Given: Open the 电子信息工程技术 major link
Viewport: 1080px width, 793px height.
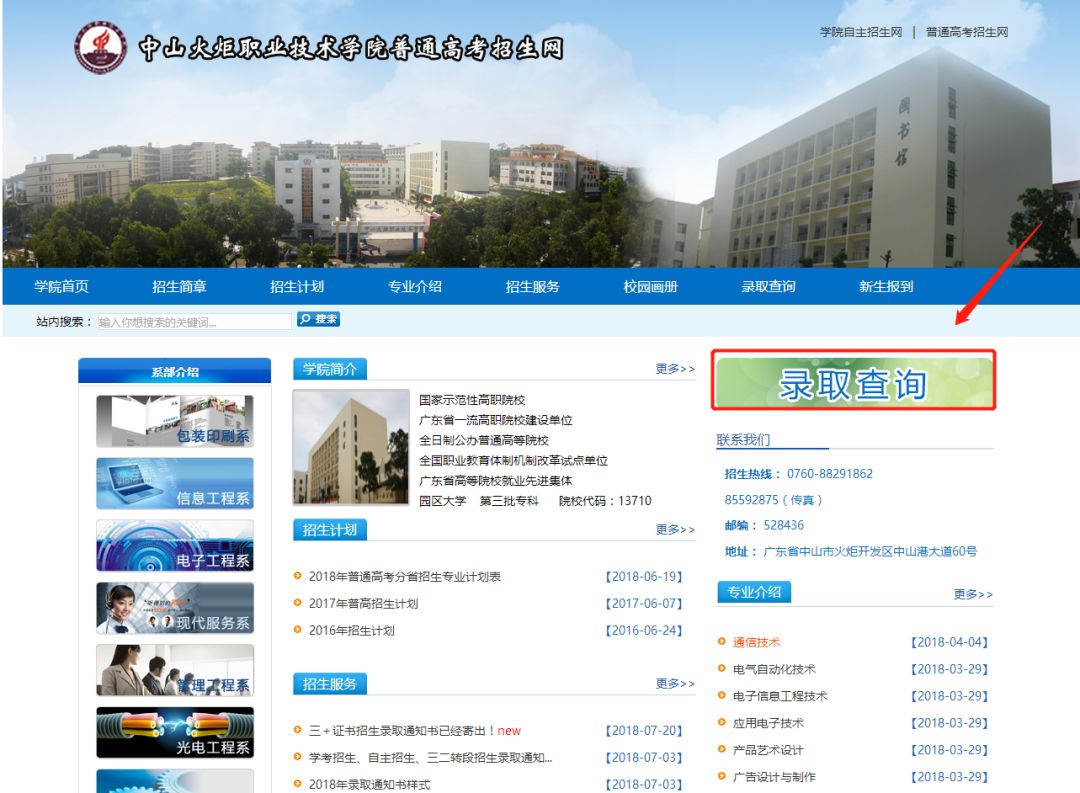Looking at the screenshot, I should (x=780, y=696).
